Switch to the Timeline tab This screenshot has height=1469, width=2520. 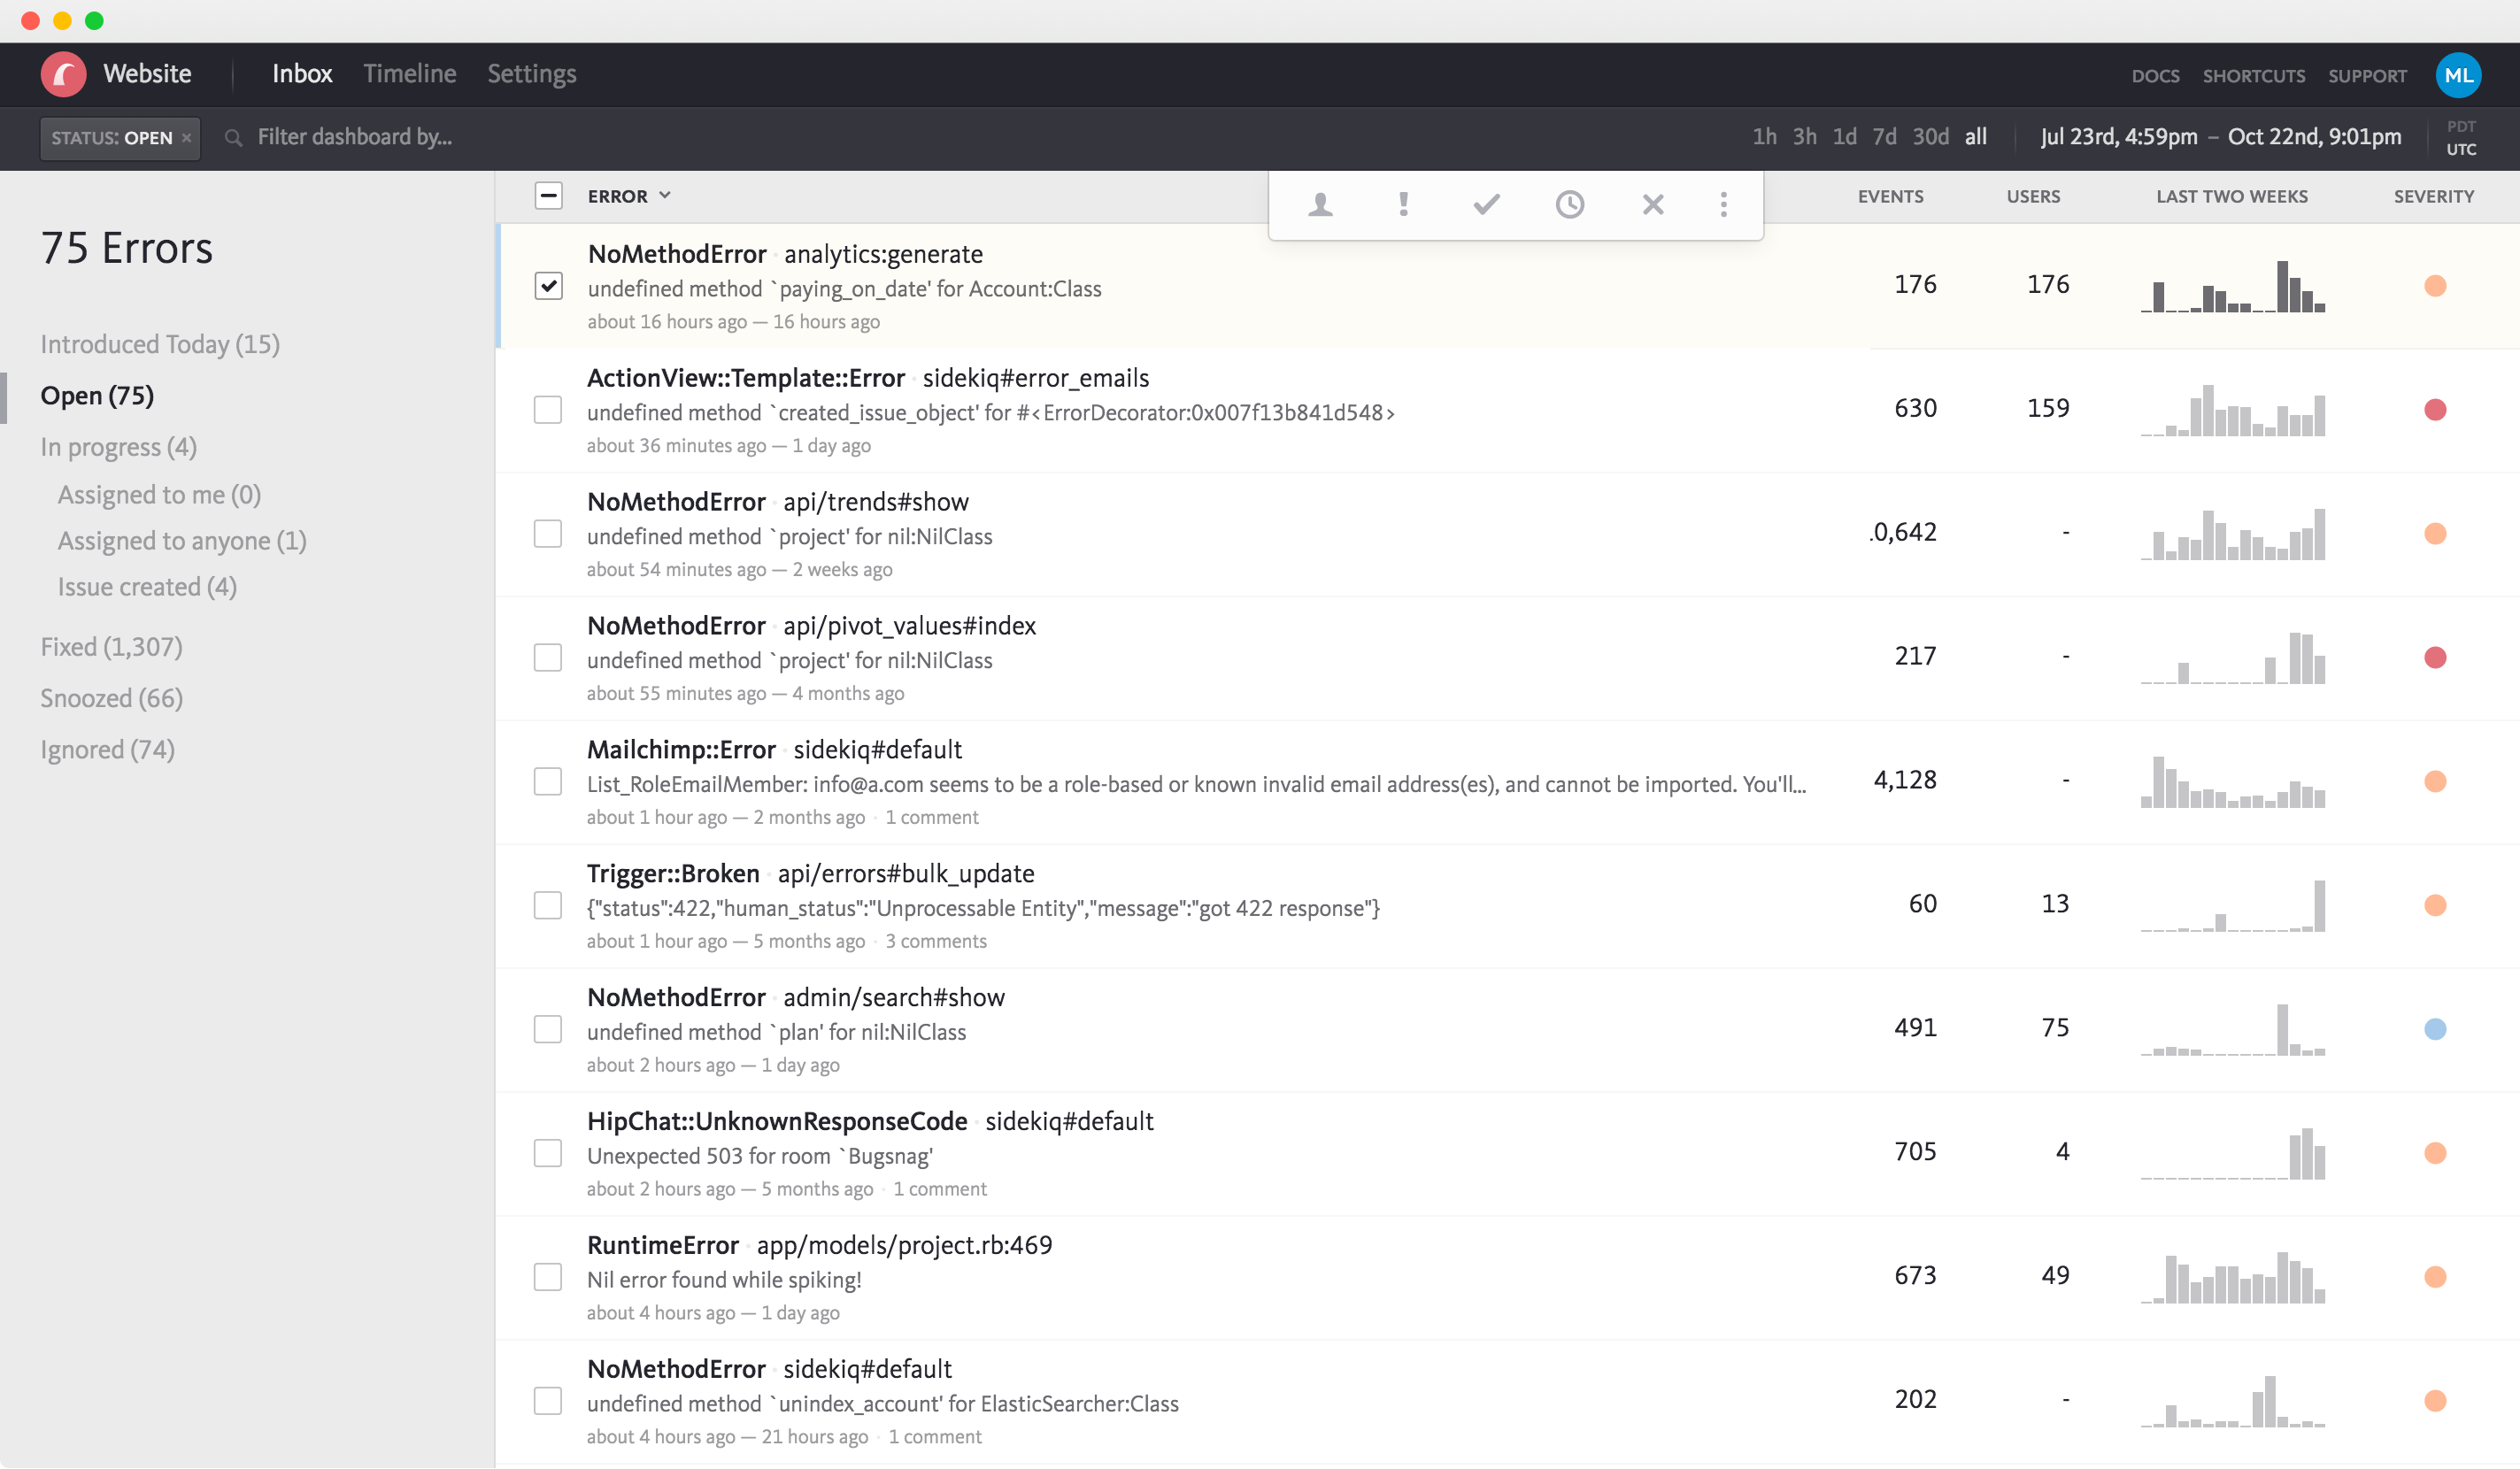pos(409,74)
